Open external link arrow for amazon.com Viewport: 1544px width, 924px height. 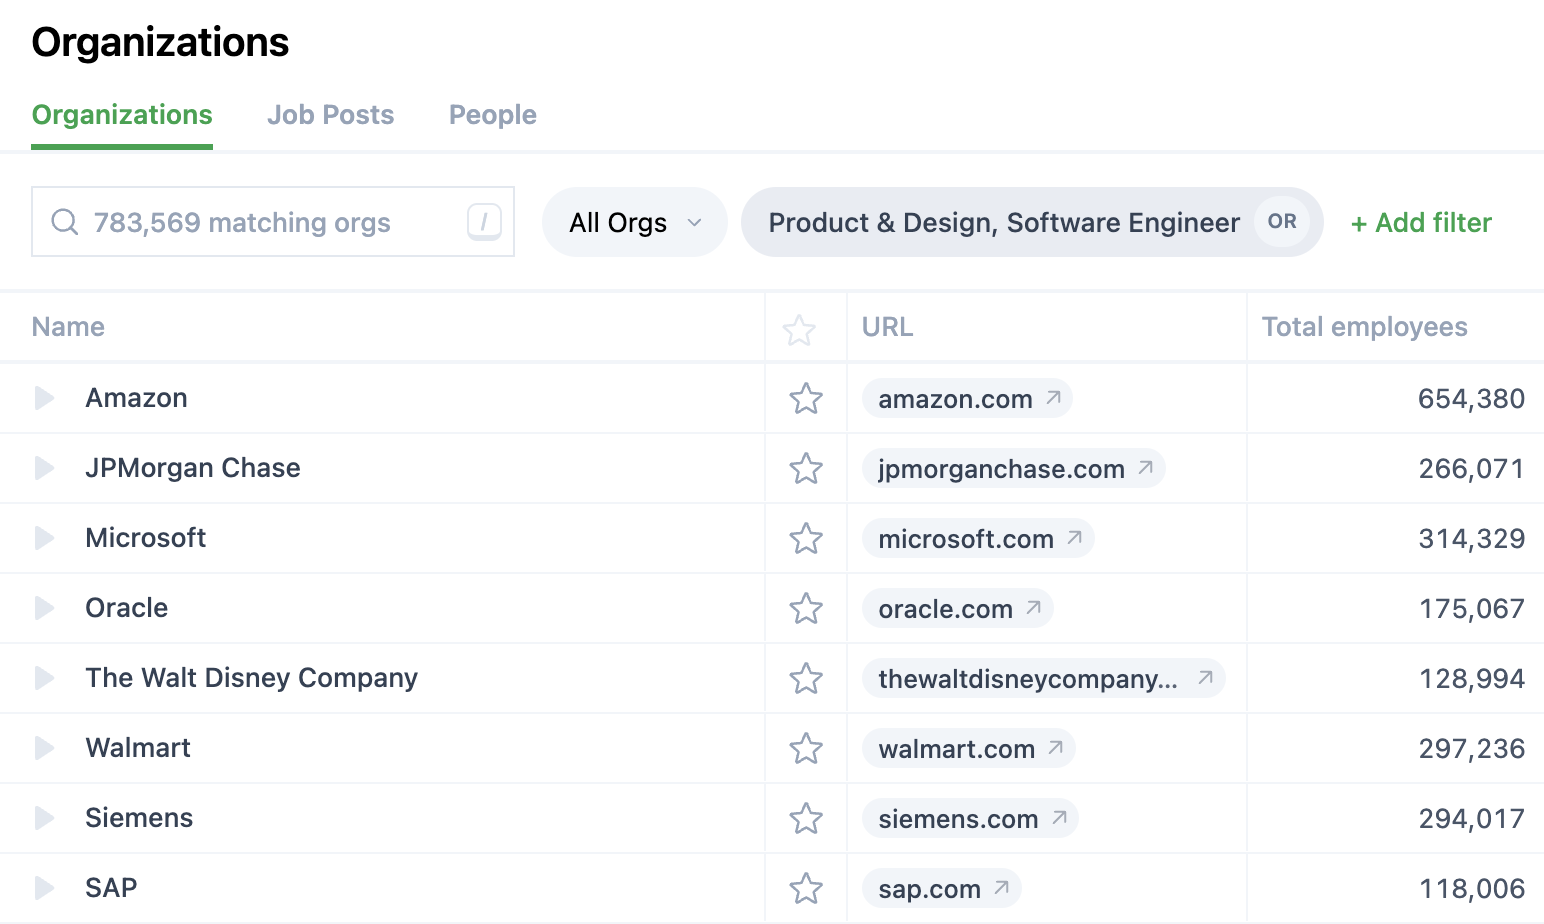point(1053,398)
